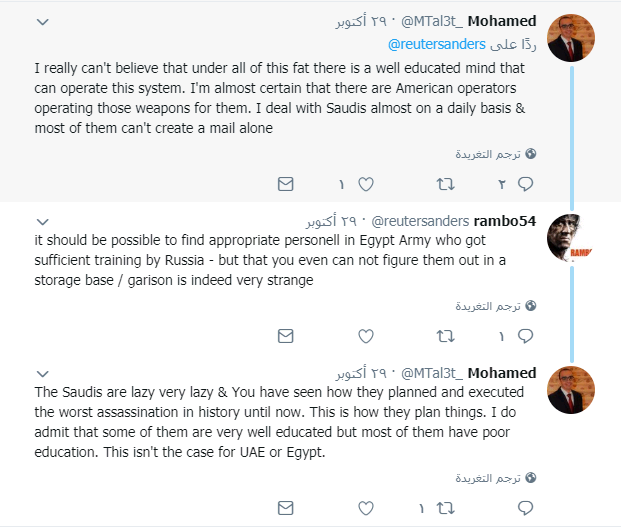Retweet the tweet about Saudis being lazy
The image size is (621, 529).
[x=446, y=507]
